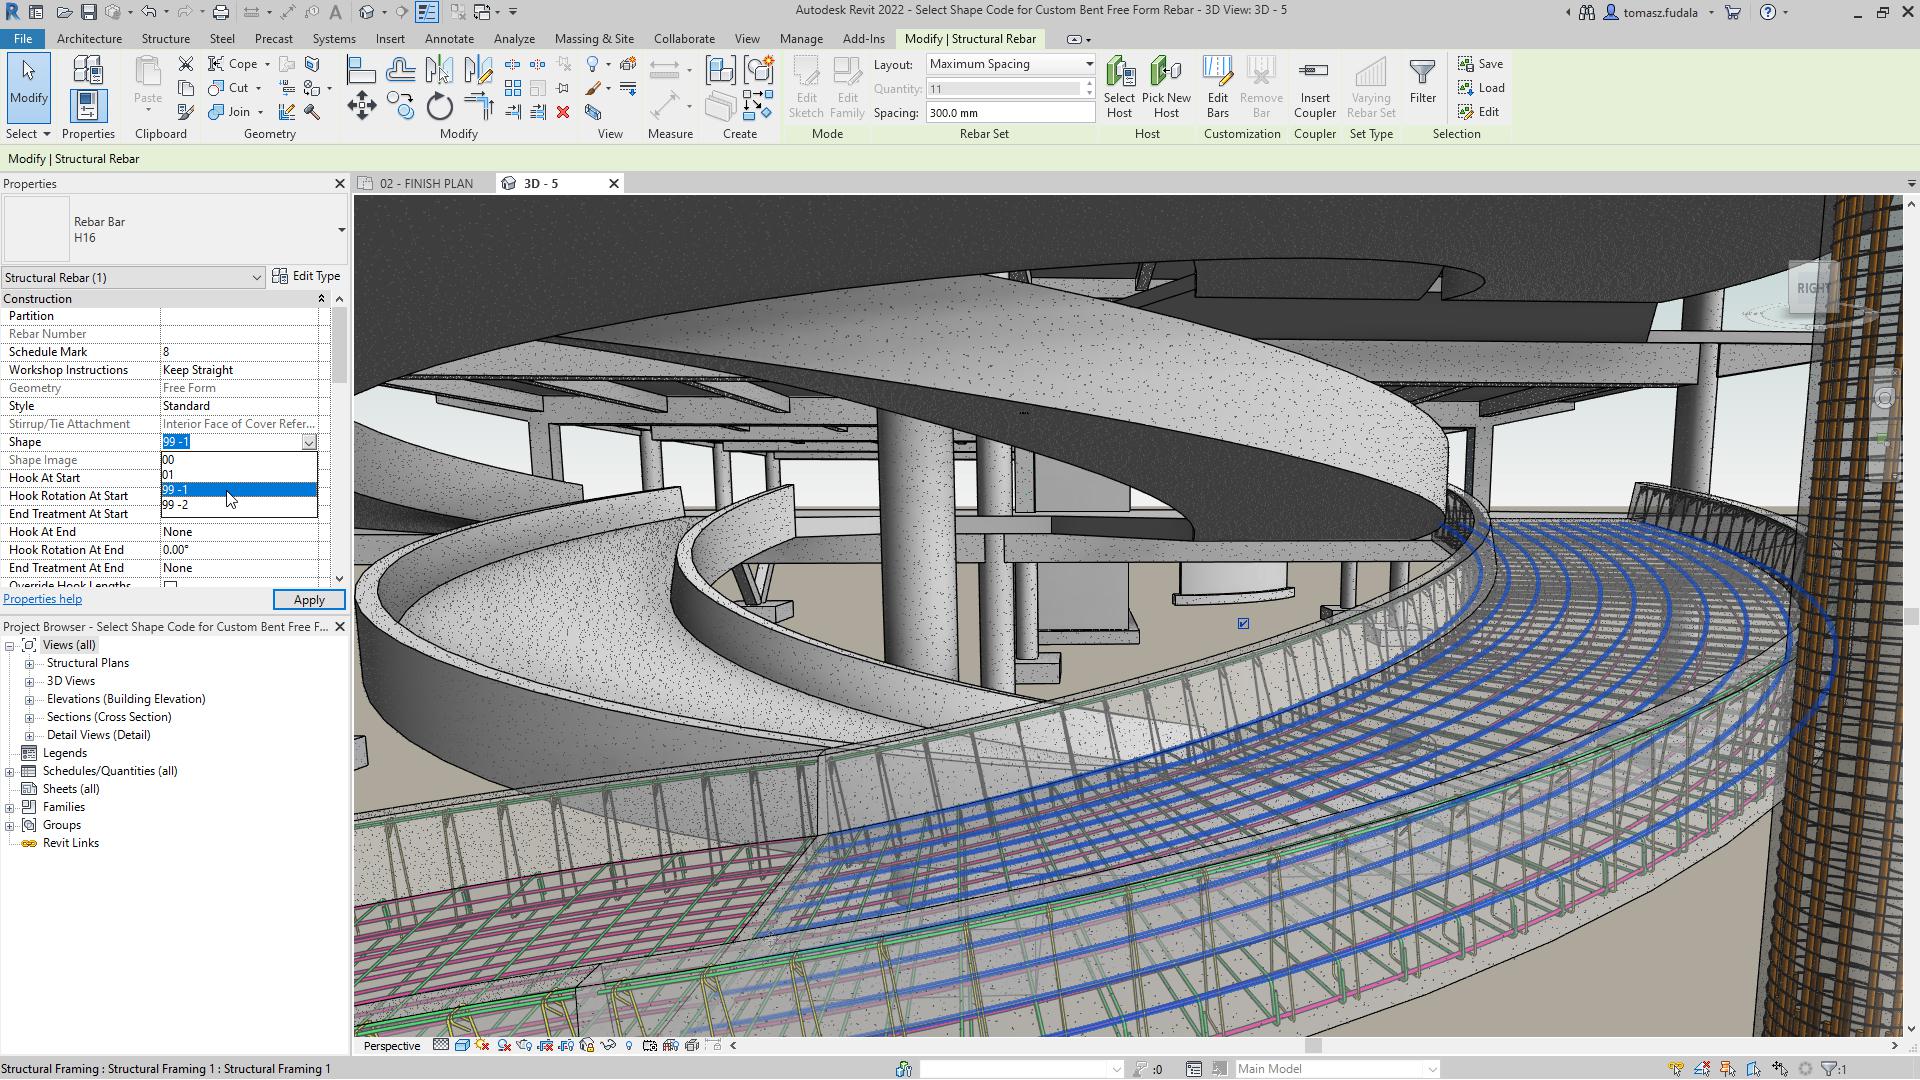This screenshot has height=1080, width=1920.
Task: Expand the Sections Cross Section tree
Action: coord(29,717)
